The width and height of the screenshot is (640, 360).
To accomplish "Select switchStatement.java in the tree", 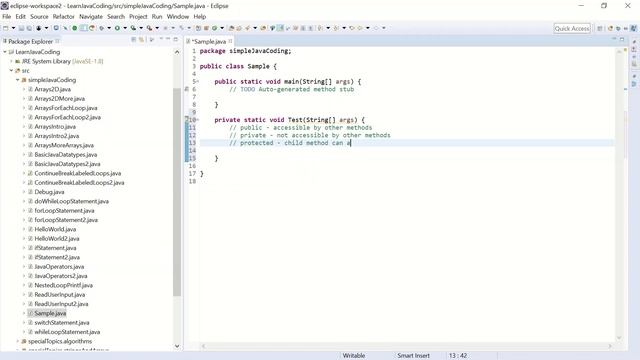I will click(x=62, y=323).
